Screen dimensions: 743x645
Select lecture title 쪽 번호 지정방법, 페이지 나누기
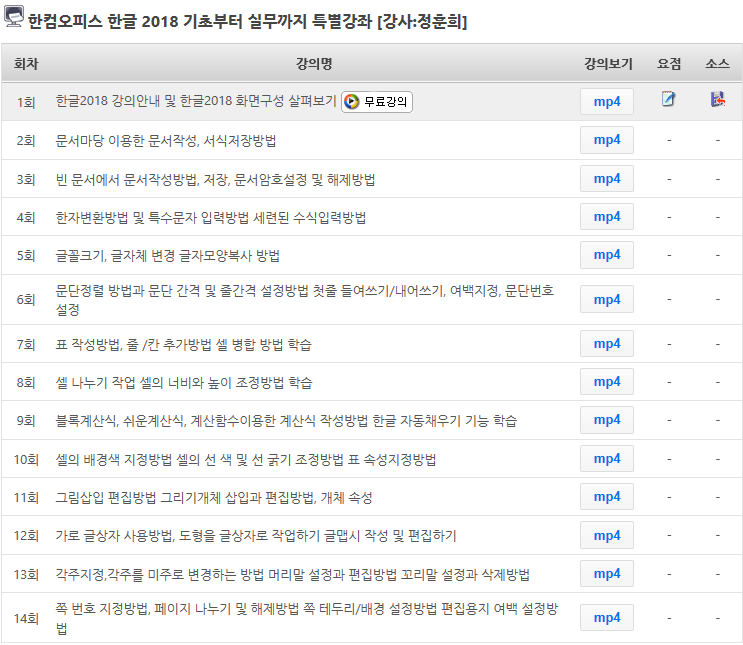(142, 609)
